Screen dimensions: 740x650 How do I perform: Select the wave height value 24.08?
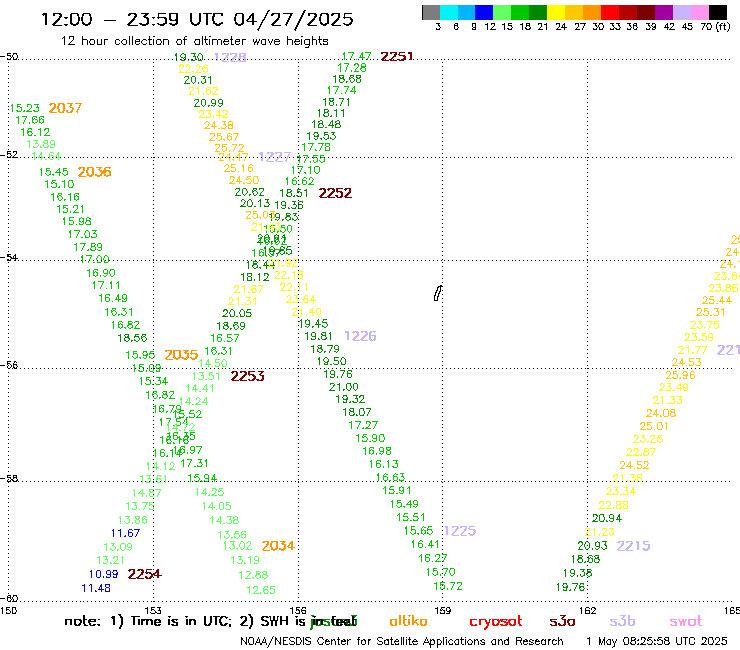[x=661, y=414]
